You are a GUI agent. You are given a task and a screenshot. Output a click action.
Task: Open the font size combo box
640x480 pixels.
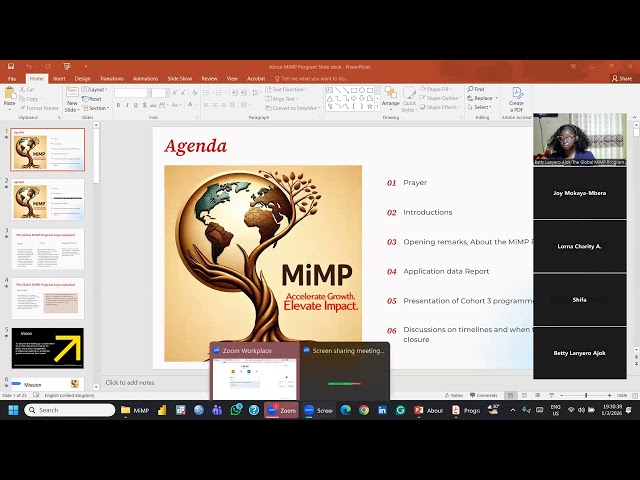[x=160, y=93]
